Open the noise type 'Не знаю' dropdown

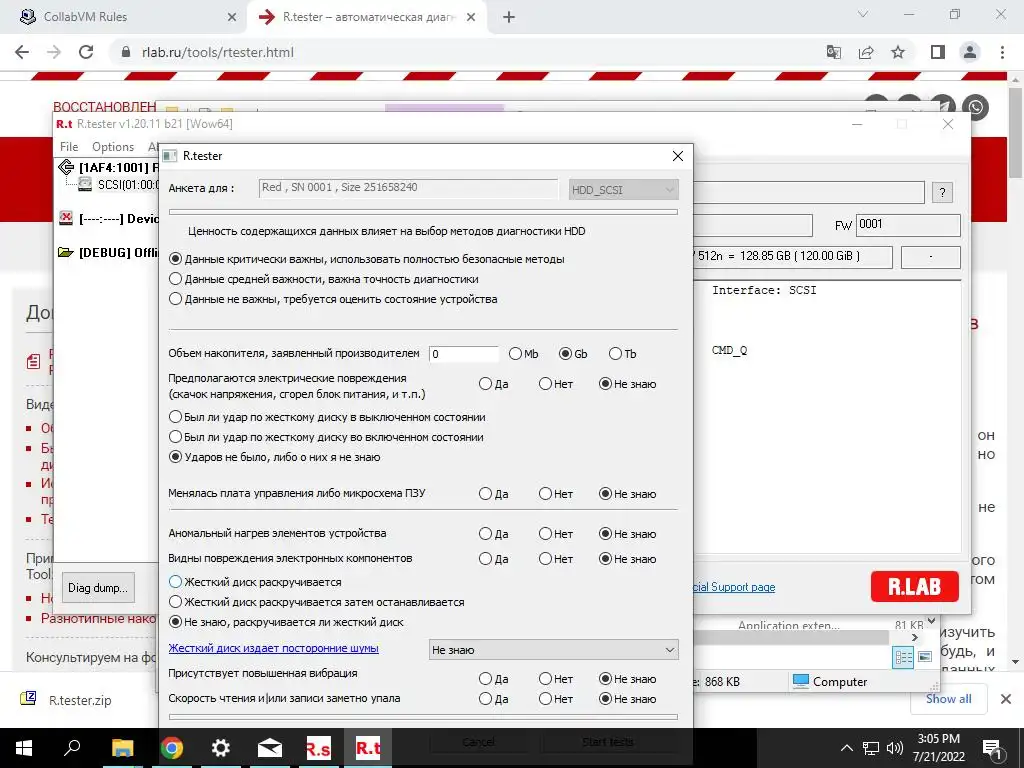point(554,650)
